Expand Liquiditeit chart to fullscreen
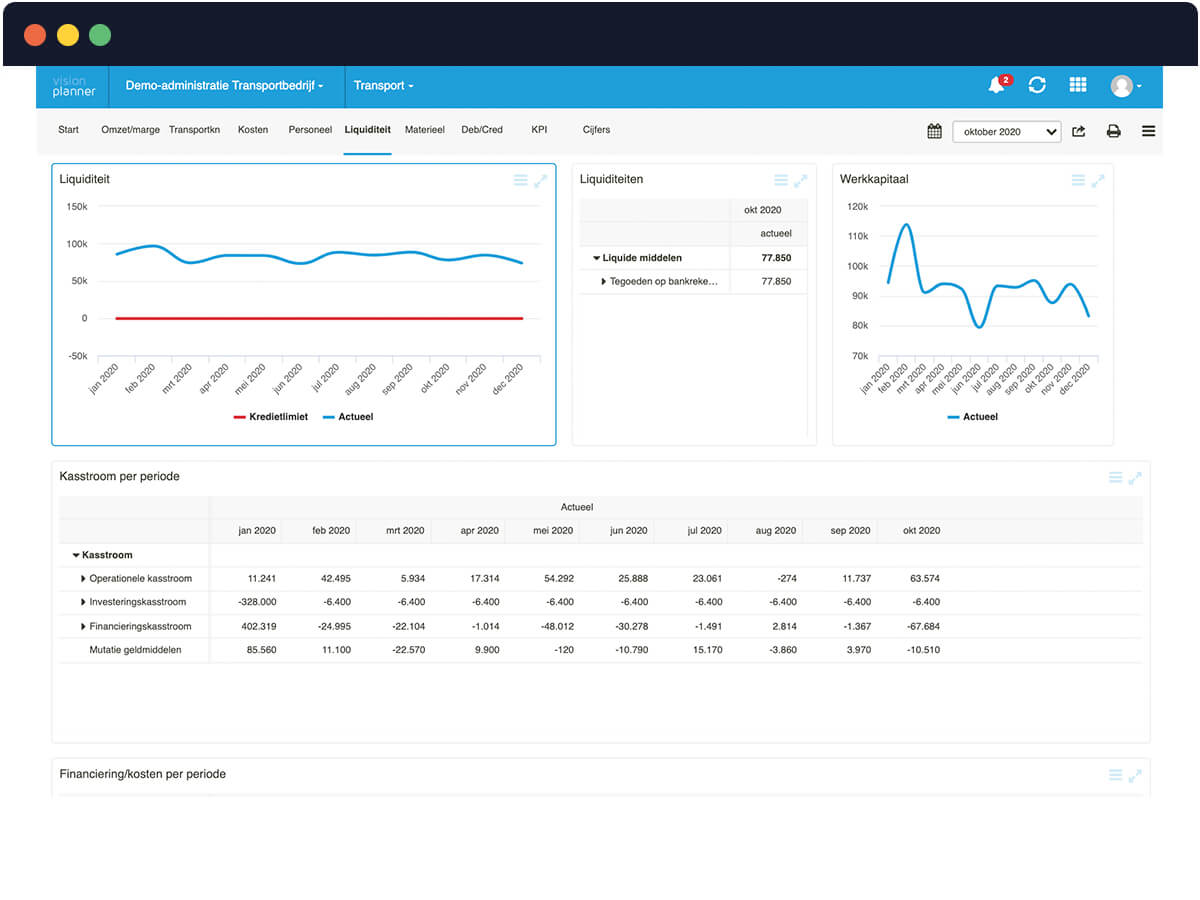Viewport: 1200px width, 900px height. pyautogui.click(x=540, y=181)
